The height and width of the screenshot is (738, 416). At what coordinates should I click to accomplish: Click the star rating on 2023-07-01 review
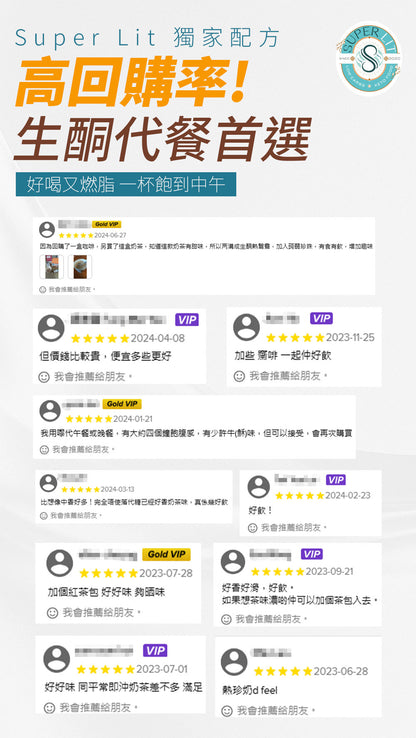click(x=105, y=669)
